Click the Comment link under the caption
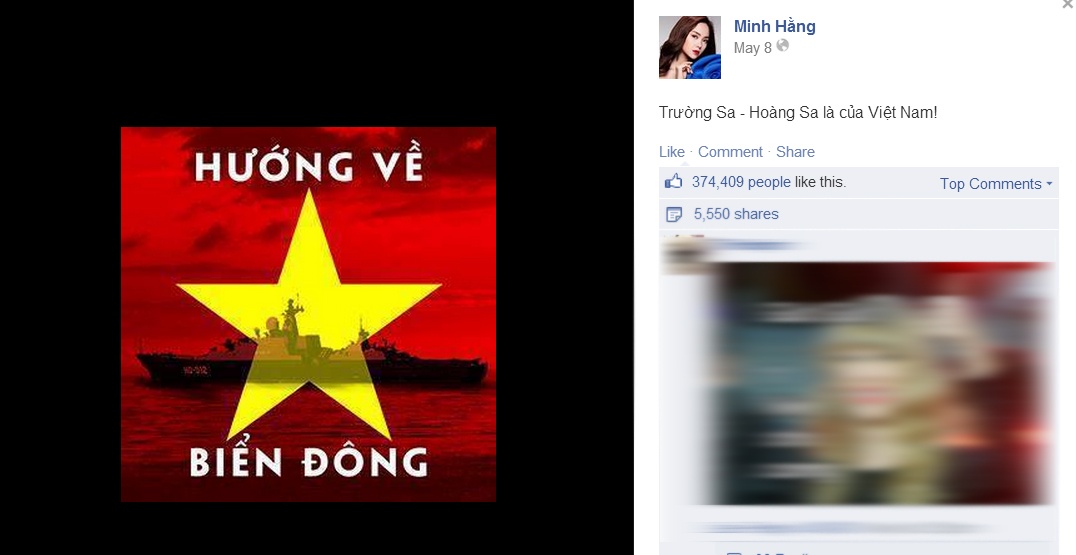 [730, 152]
